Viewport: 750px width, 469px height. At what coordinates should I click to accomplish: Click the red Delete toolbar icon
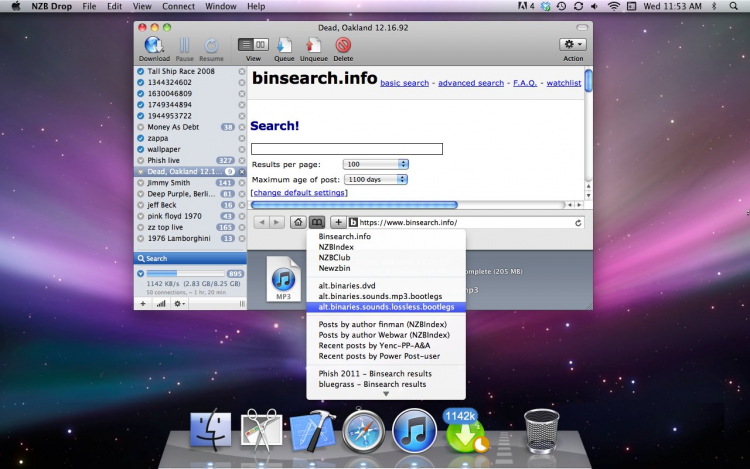click(x=343, y=45)
